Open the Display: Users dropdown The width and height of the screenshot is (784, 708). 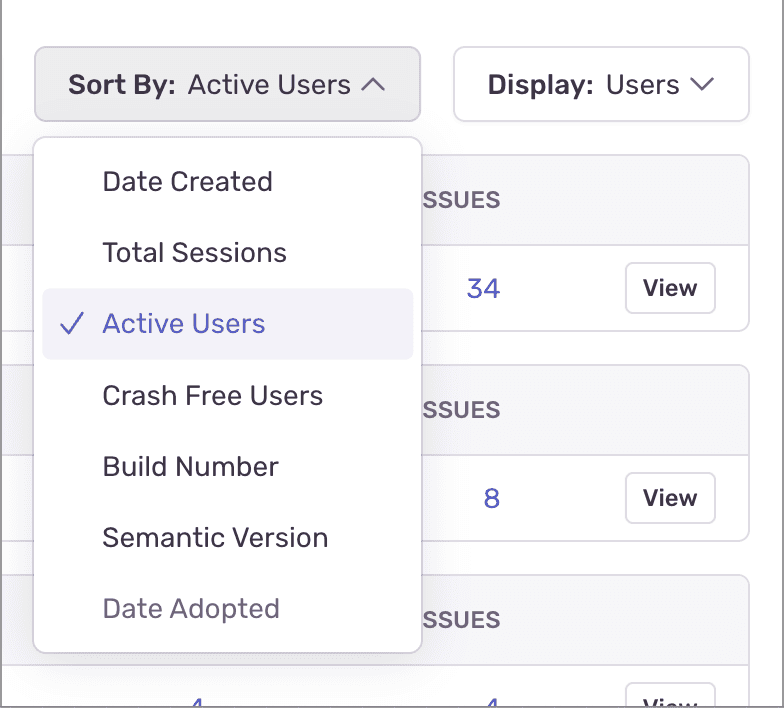tap(600, 85)
